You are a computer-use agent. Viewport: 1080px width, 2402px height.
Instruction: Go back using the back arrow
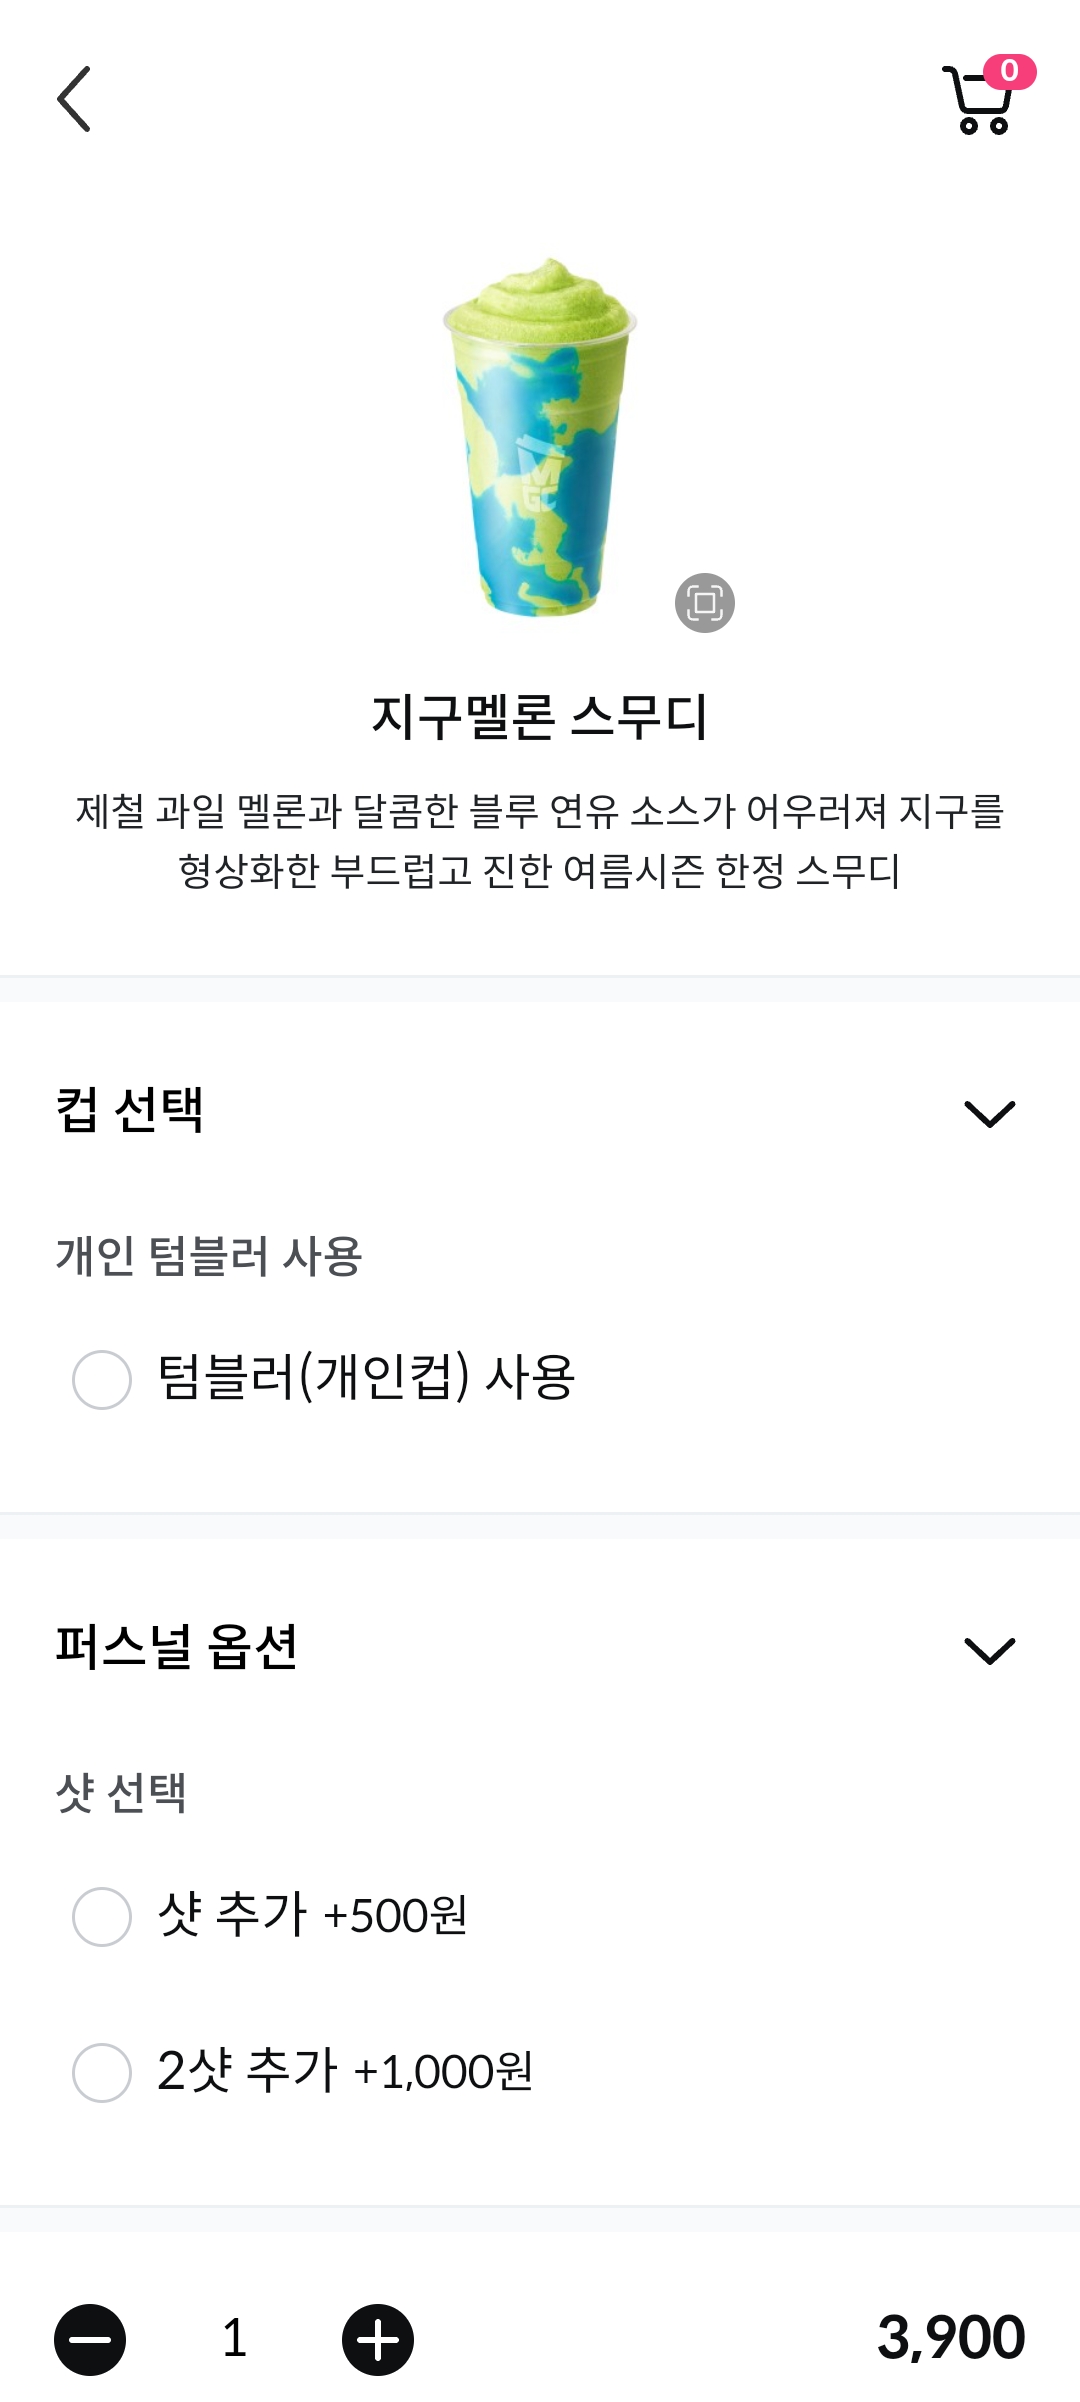pyautogui.click(x=74, y=99)
